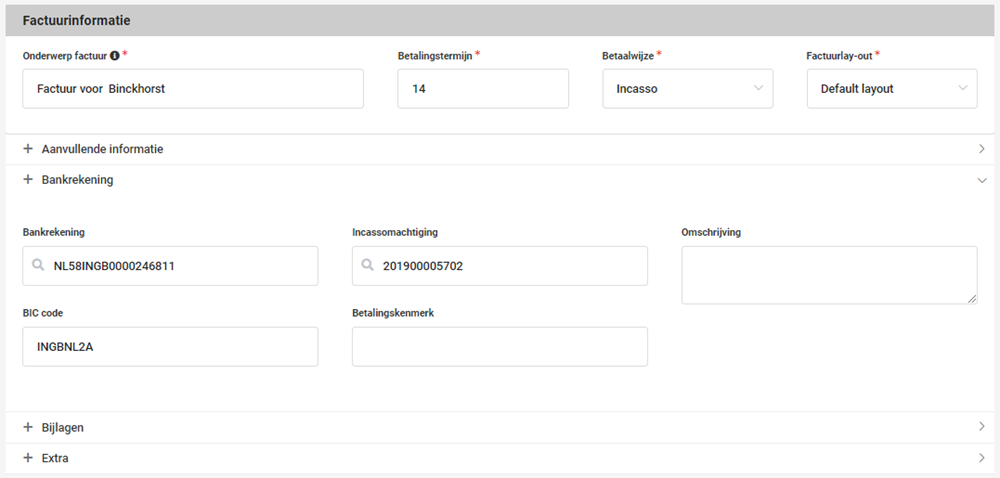Click the plus icon before Aanvullende informatie
Image resolution: width=1000 pixels, height=478 pixels.
27,148
